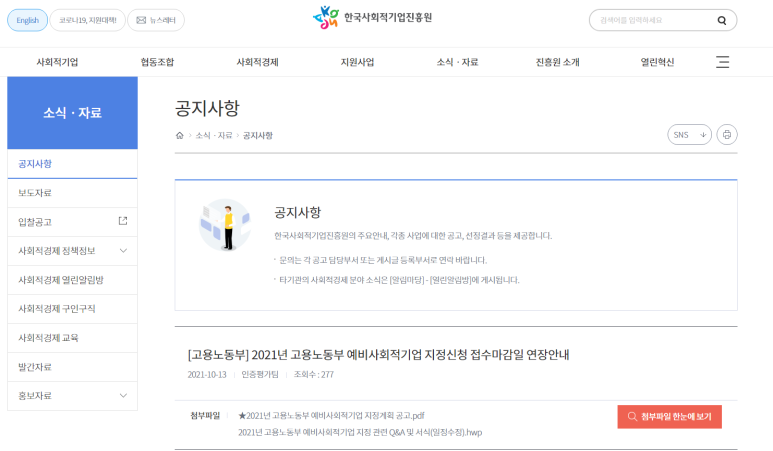This screenshot has height=451, width=773.
Task: Click the article title about 접수마감일 연장안내
Action: click(x=378, y=354)
